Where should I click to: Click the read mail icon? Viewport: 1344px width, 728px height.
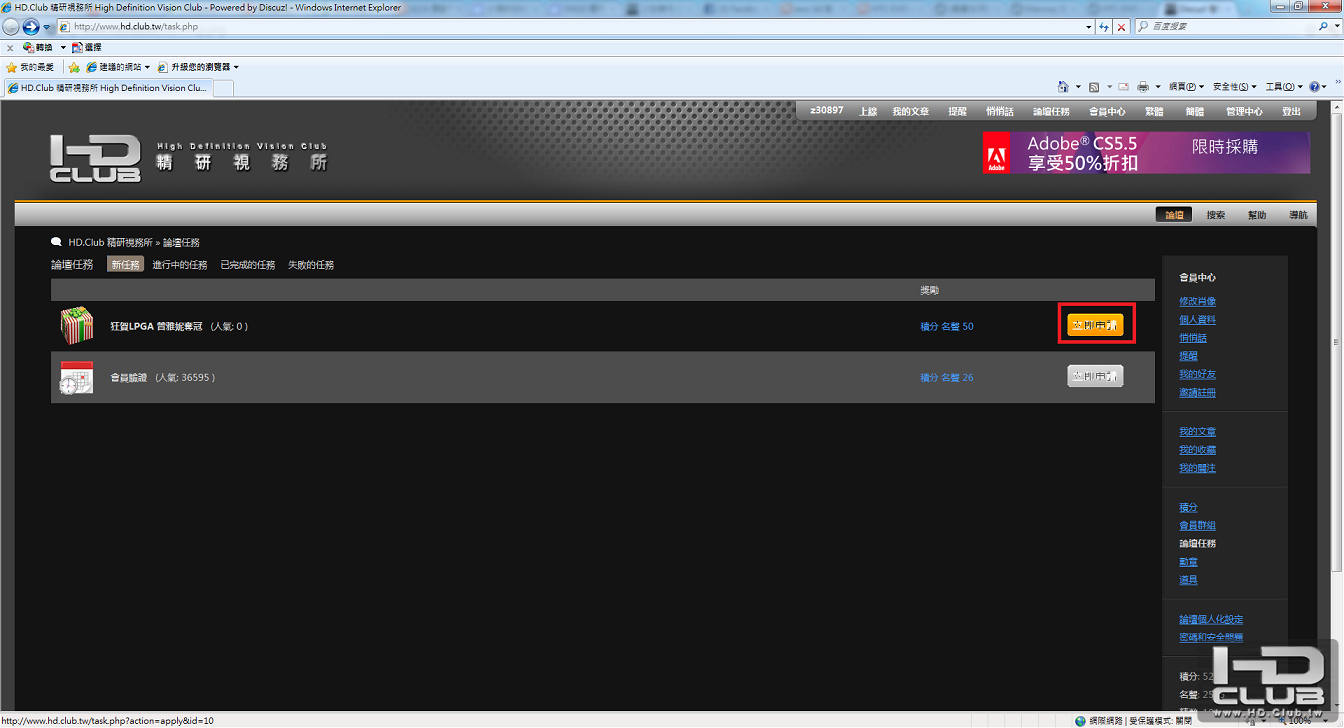coord(1123,87)
